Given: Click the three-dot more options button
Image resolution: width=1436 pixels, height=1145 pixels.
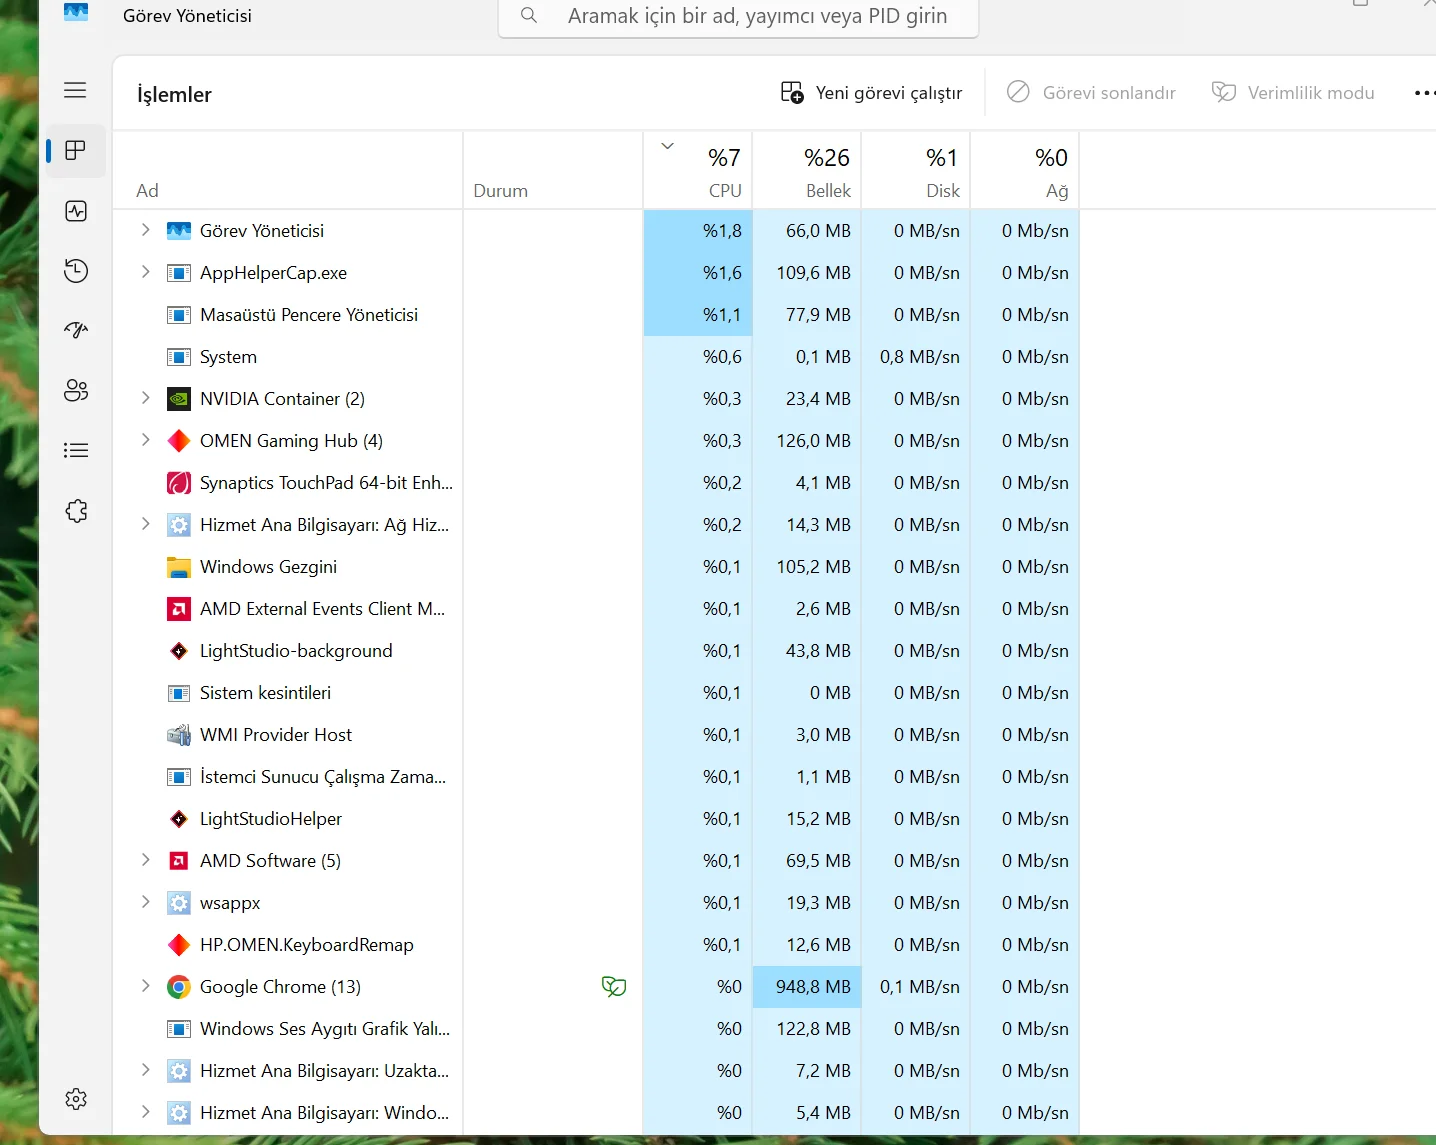Looking at the screenshot, I should pyautogui.click(x=1424, y=93).
